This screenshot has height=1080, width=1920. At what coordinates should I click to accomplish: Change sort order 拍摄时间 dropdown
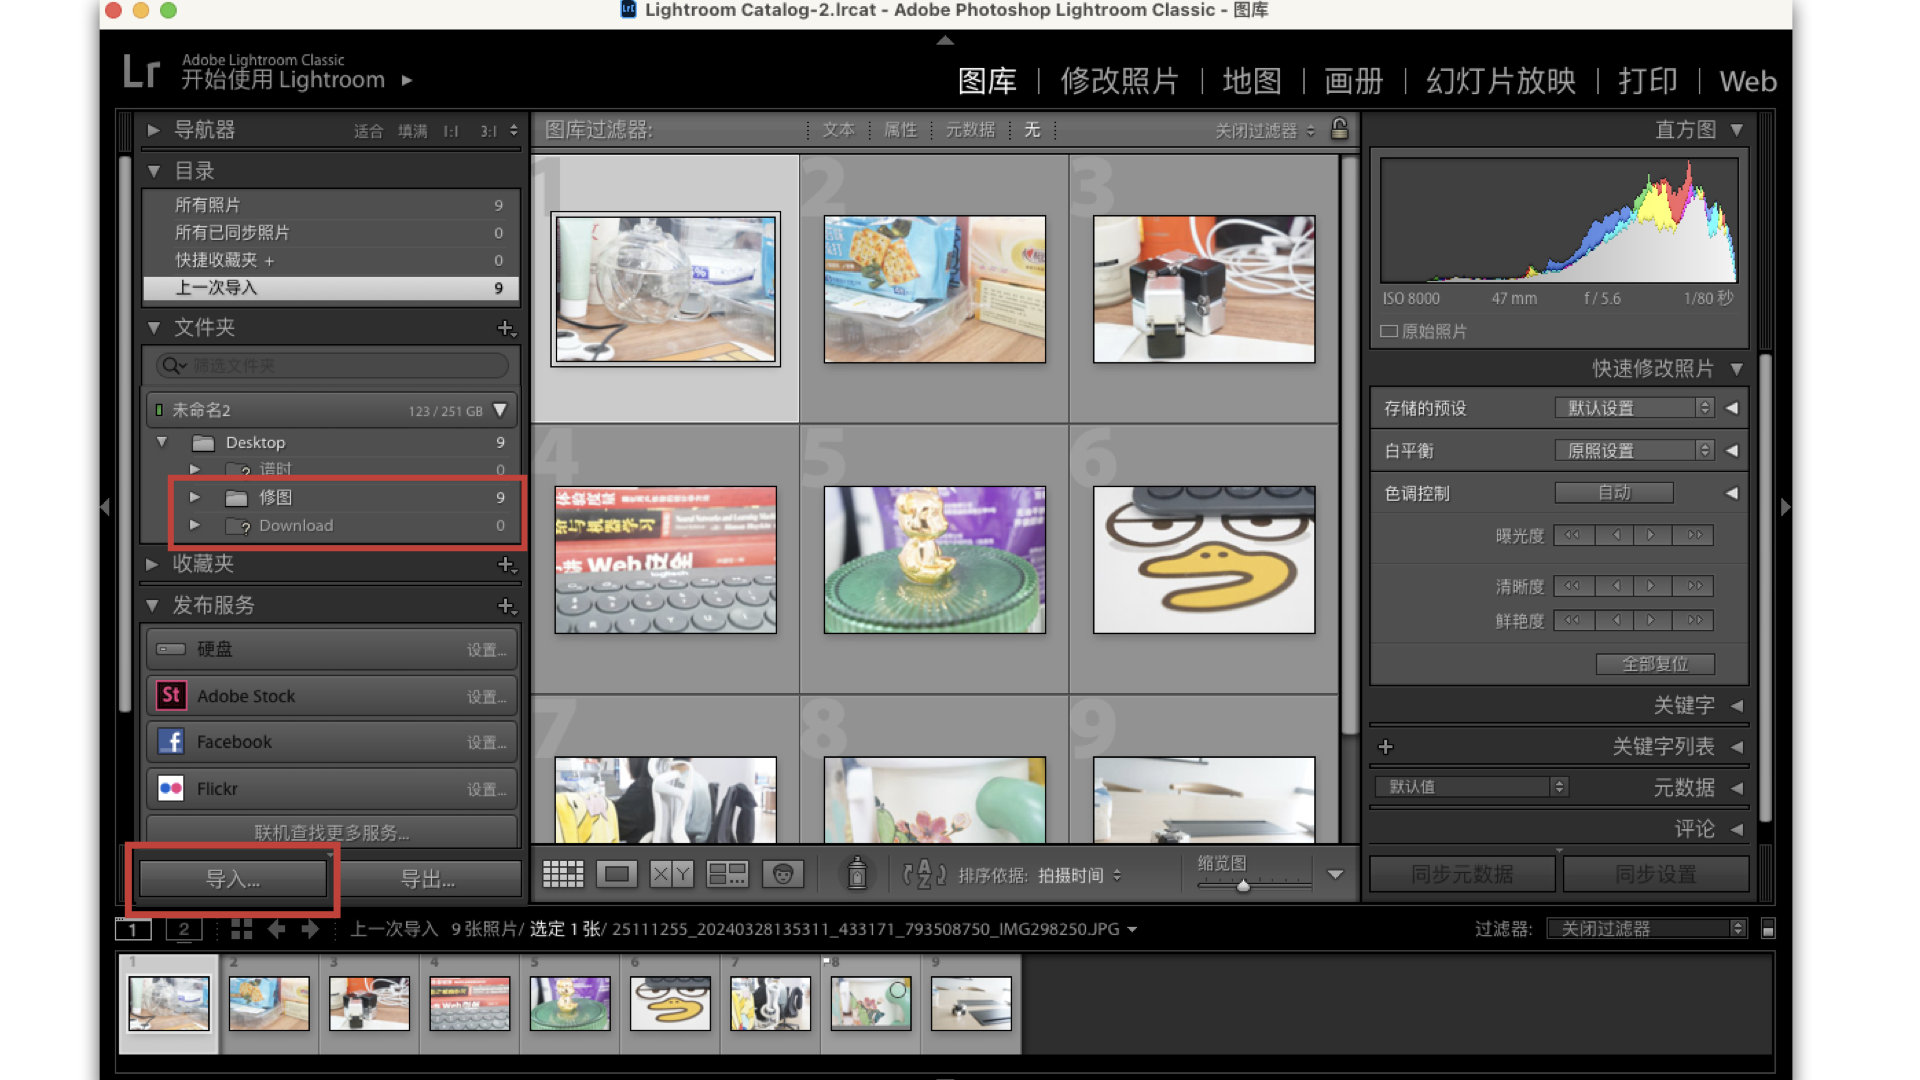click(1079, 875)
